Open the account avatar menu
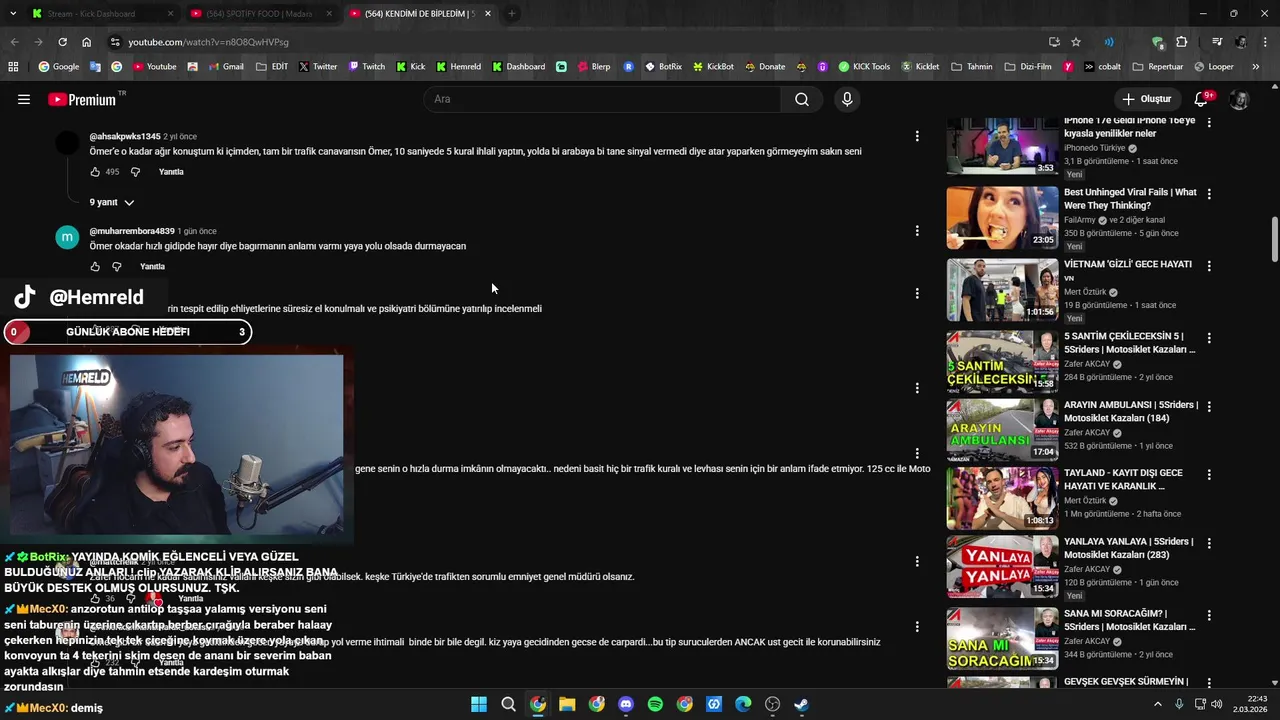Screen dimensions: 1280x720 1239,99
